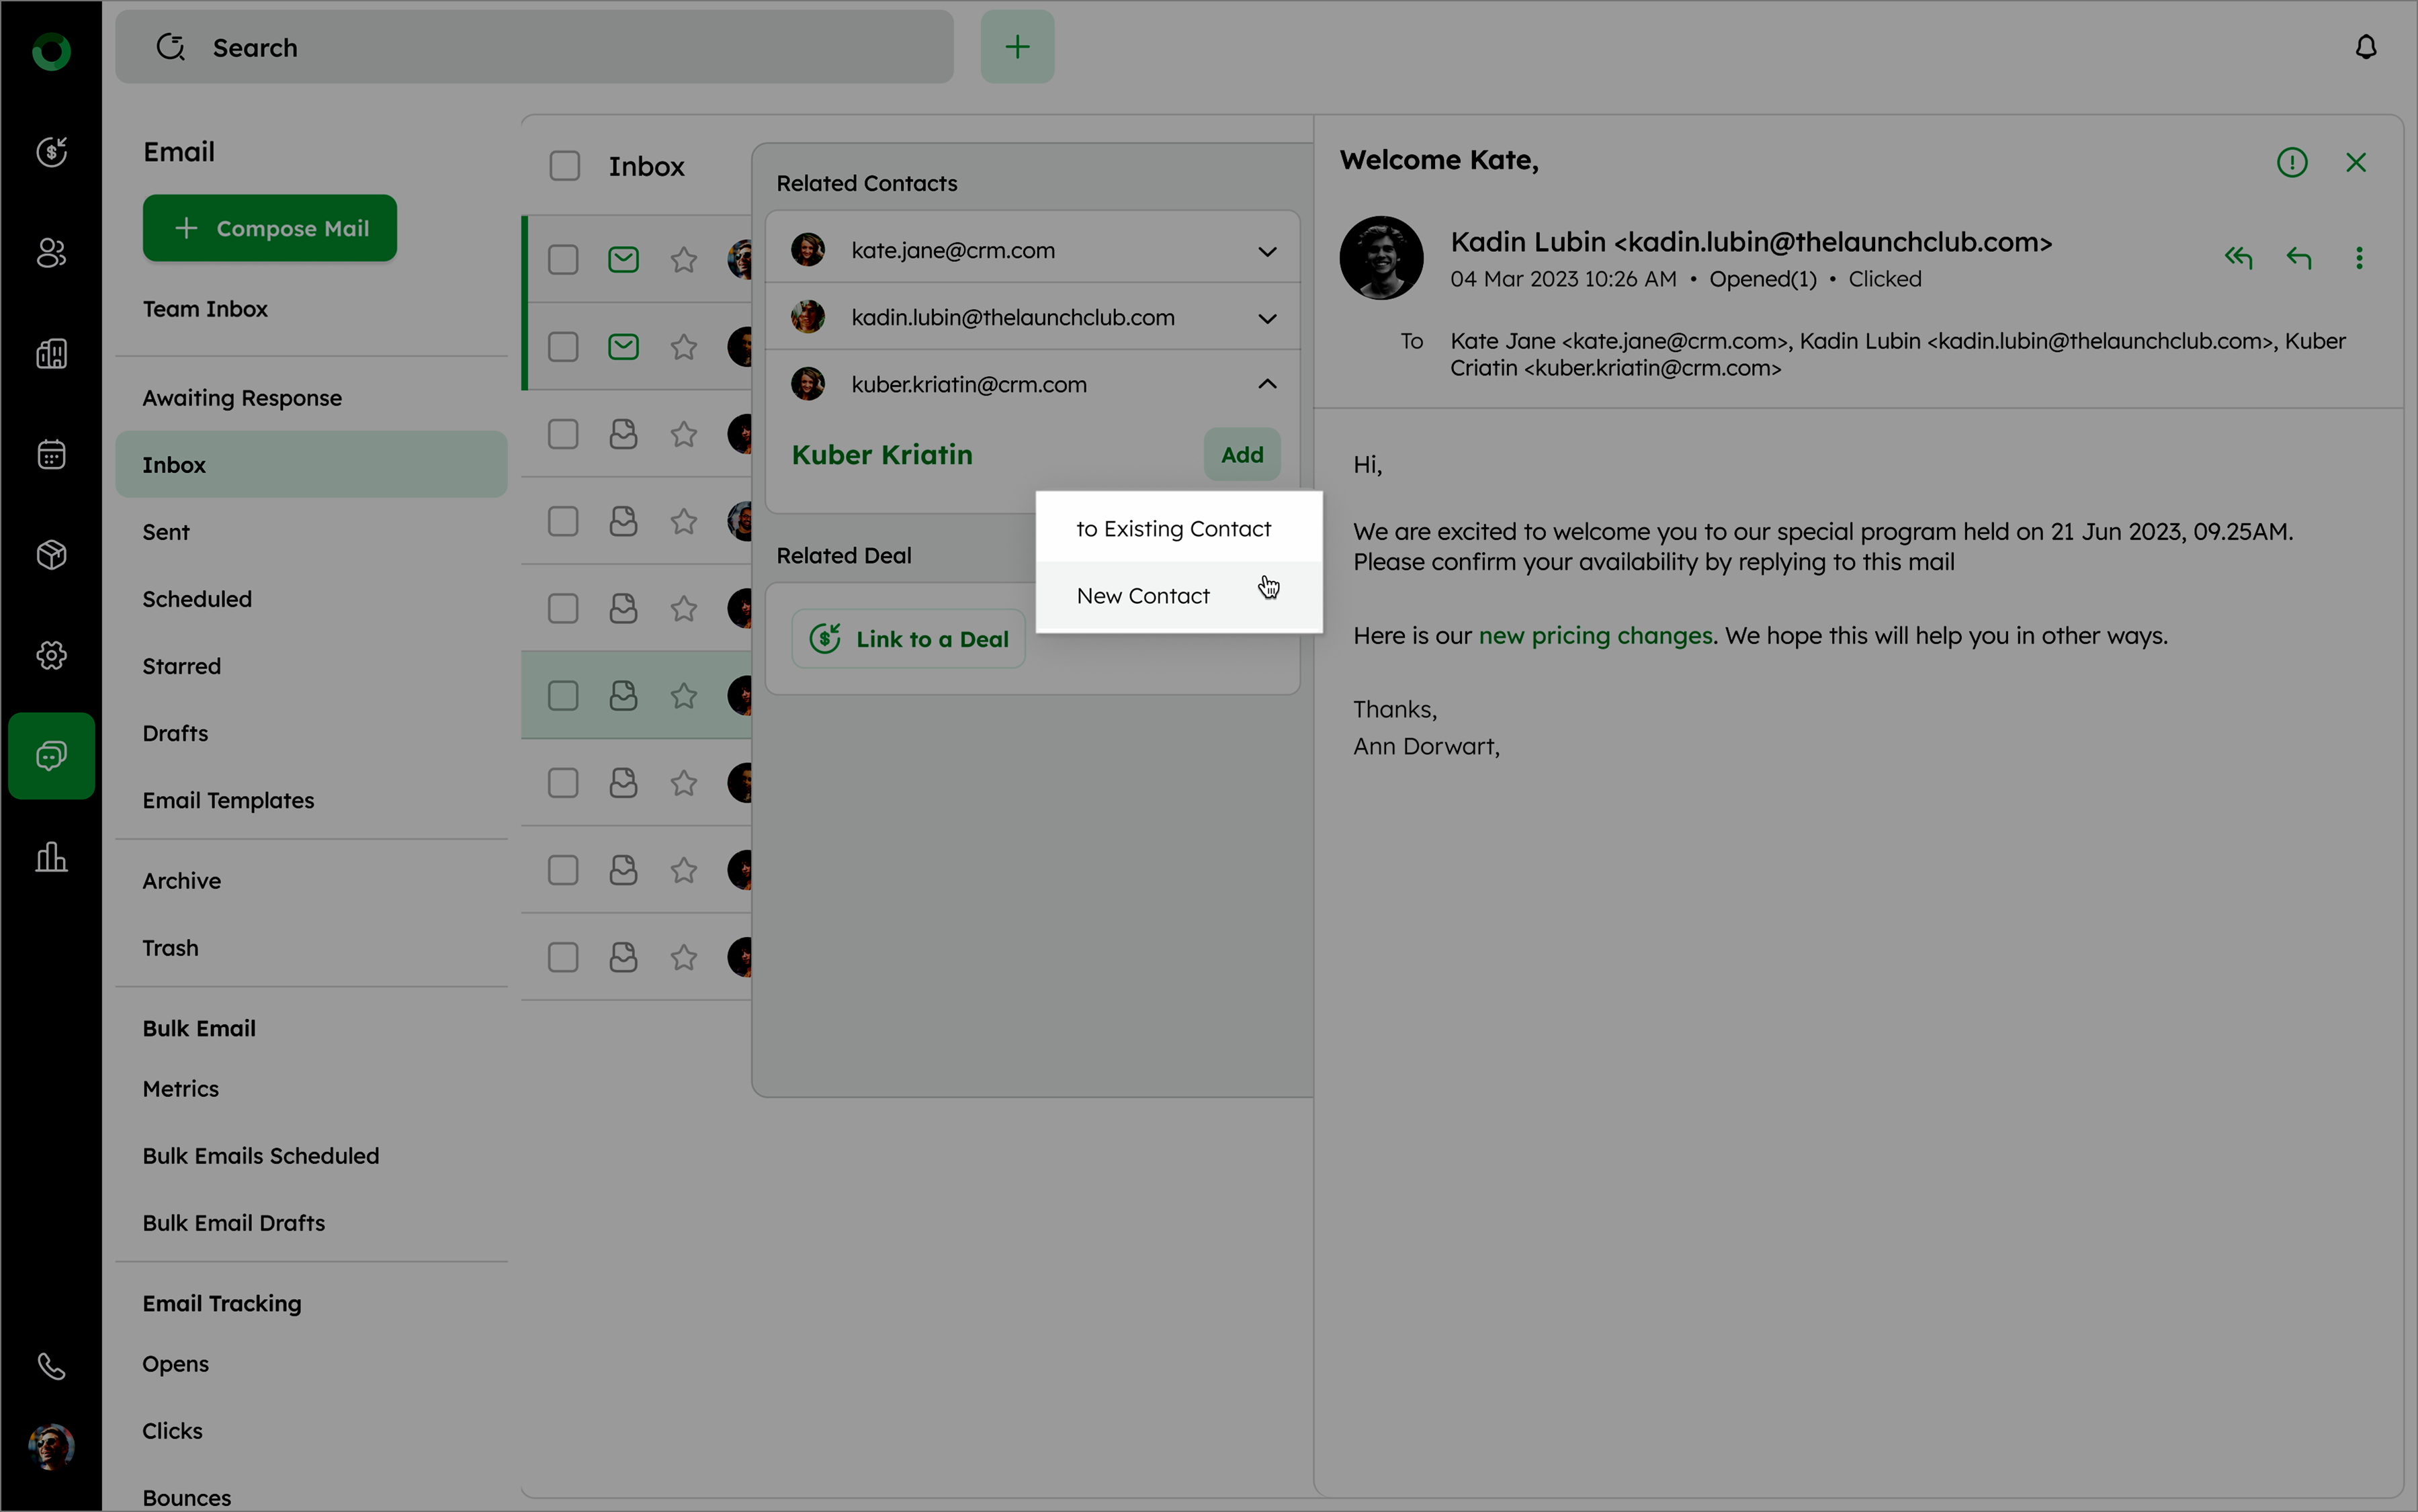The width and height of the screenshot is (2418, 1512).
Task: Click the Reply All arrow icon
Action: (x=2238, y=258)
